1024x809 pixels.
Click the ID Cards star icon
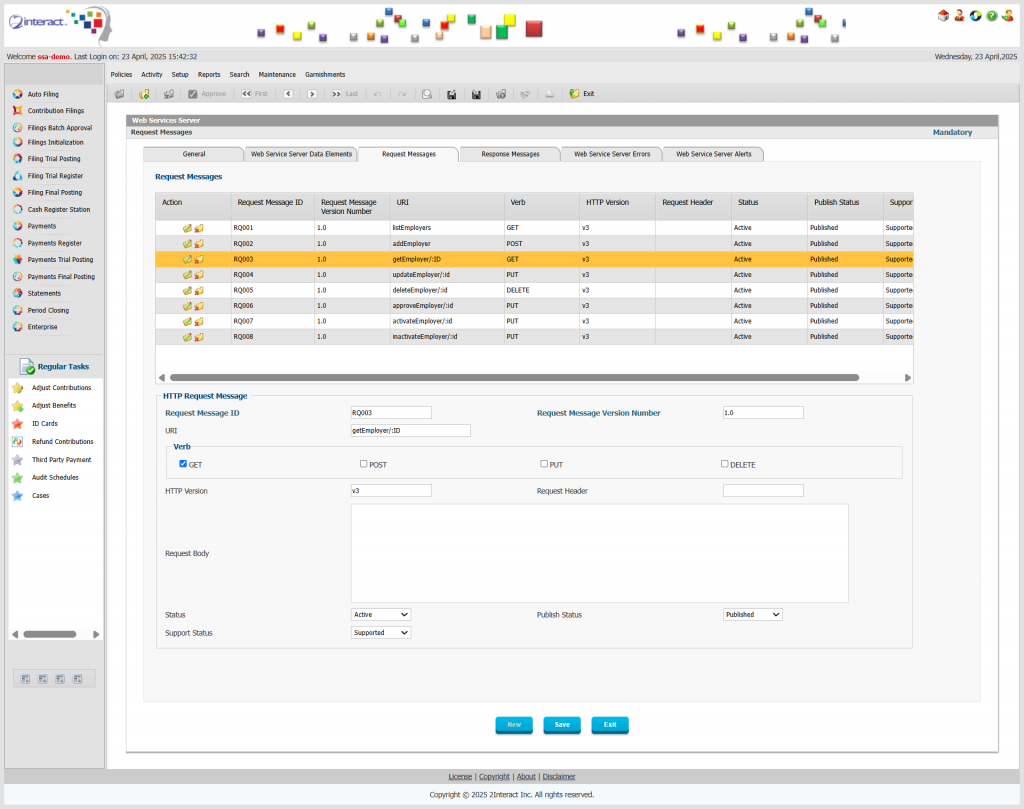click(17, 424)
